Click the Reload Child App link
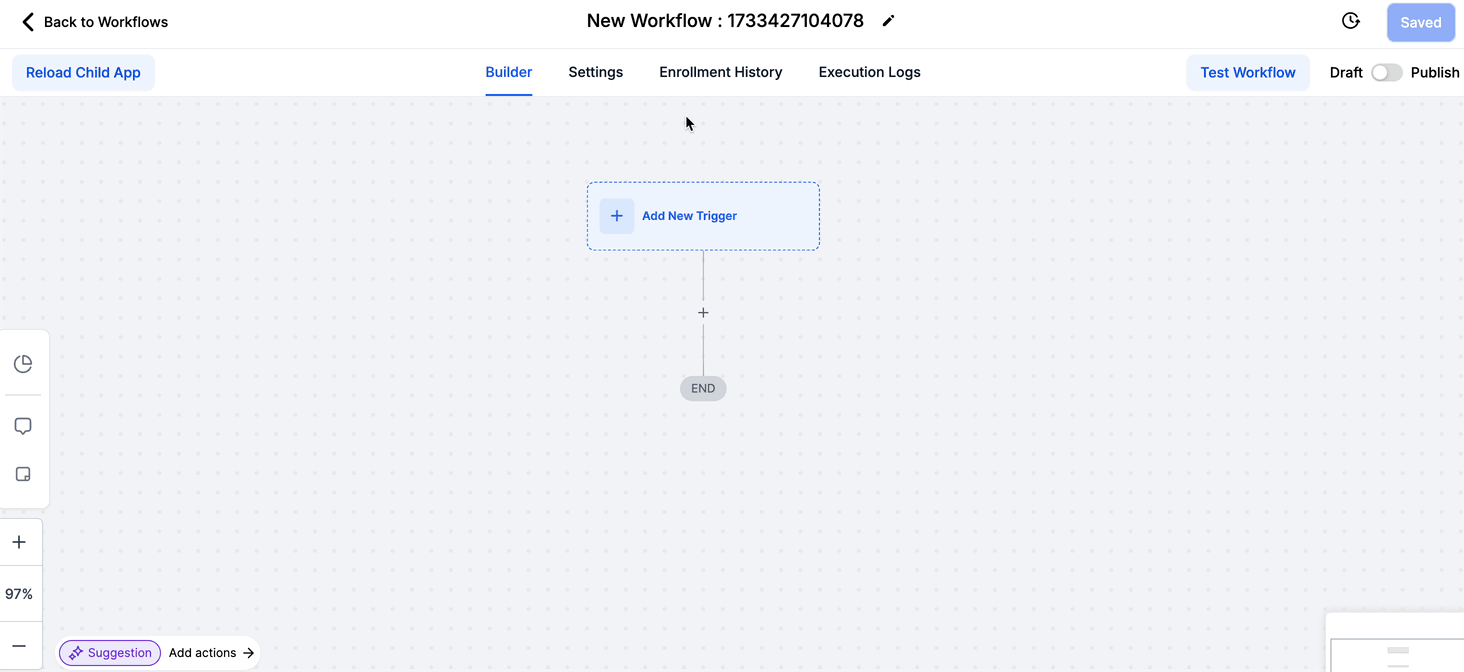Screen dimensions: 1464x672 click(x=83, y=72)
